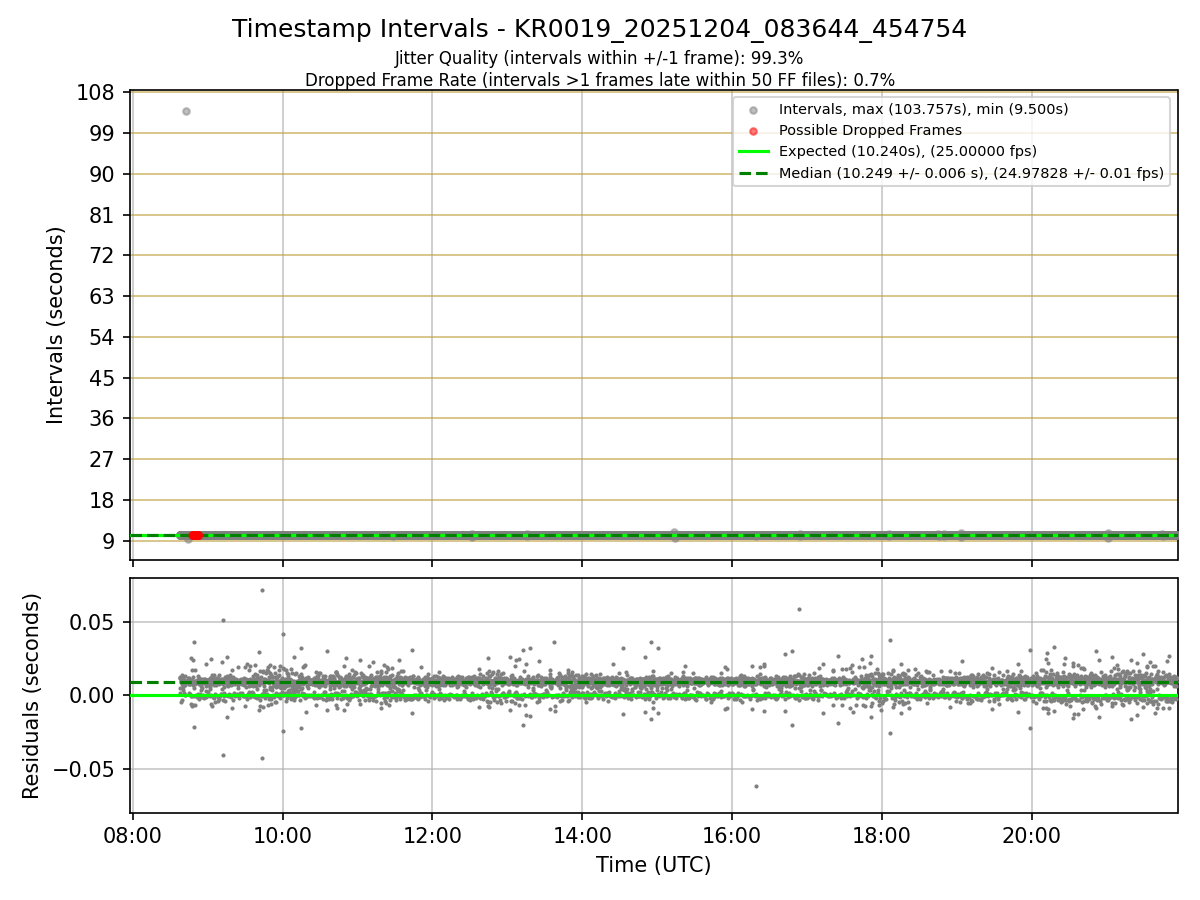Click the '14:00' x-axis tick label

pos(582,834)
